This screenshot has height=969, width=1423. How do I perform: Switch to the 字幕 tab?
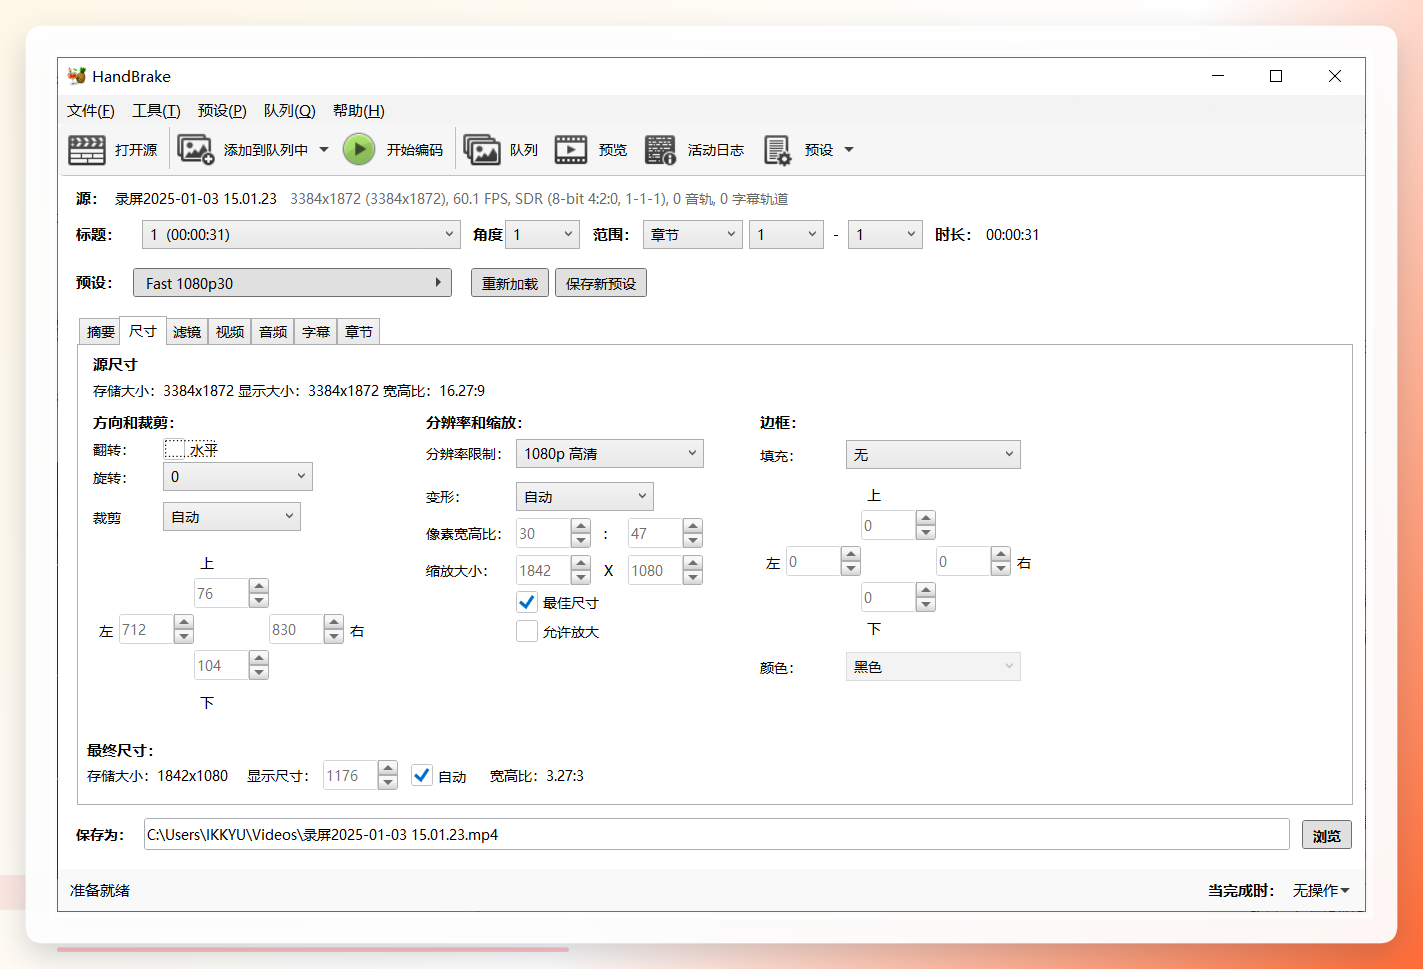[x=316, y=331]
